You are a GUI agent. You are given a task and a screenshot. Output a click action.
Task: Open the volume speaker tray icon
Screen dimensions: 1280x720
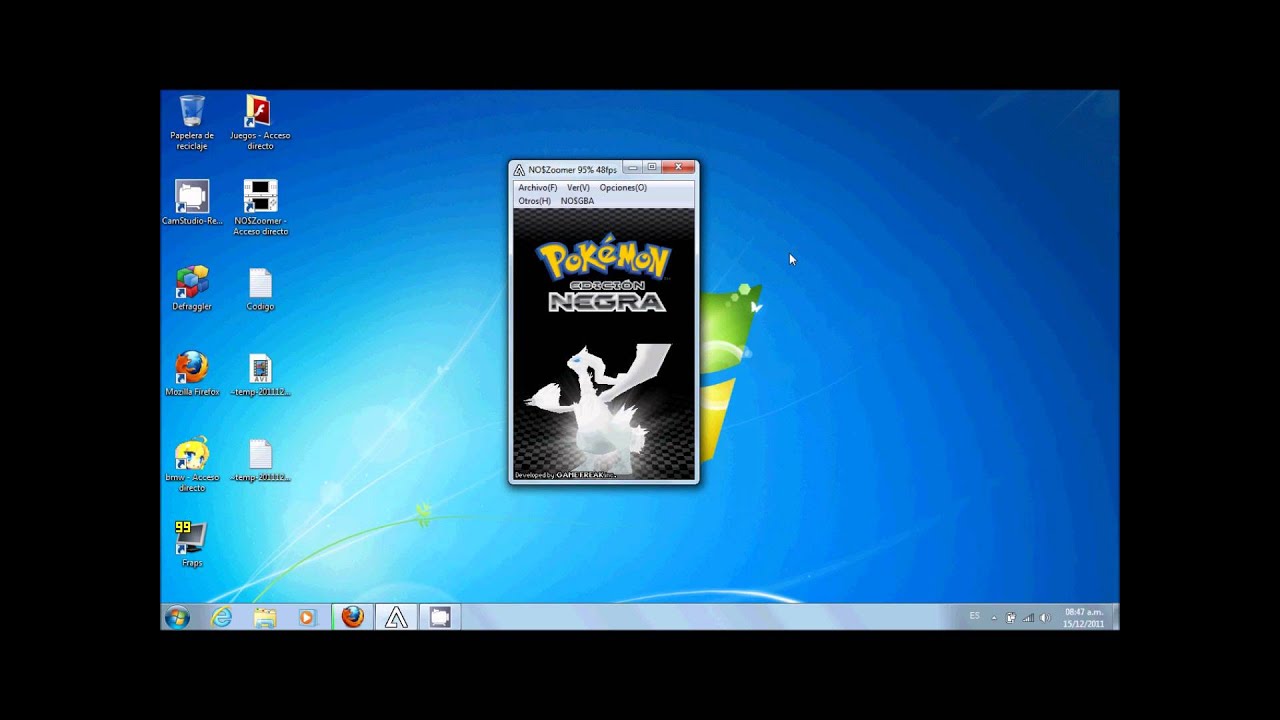1045,617
